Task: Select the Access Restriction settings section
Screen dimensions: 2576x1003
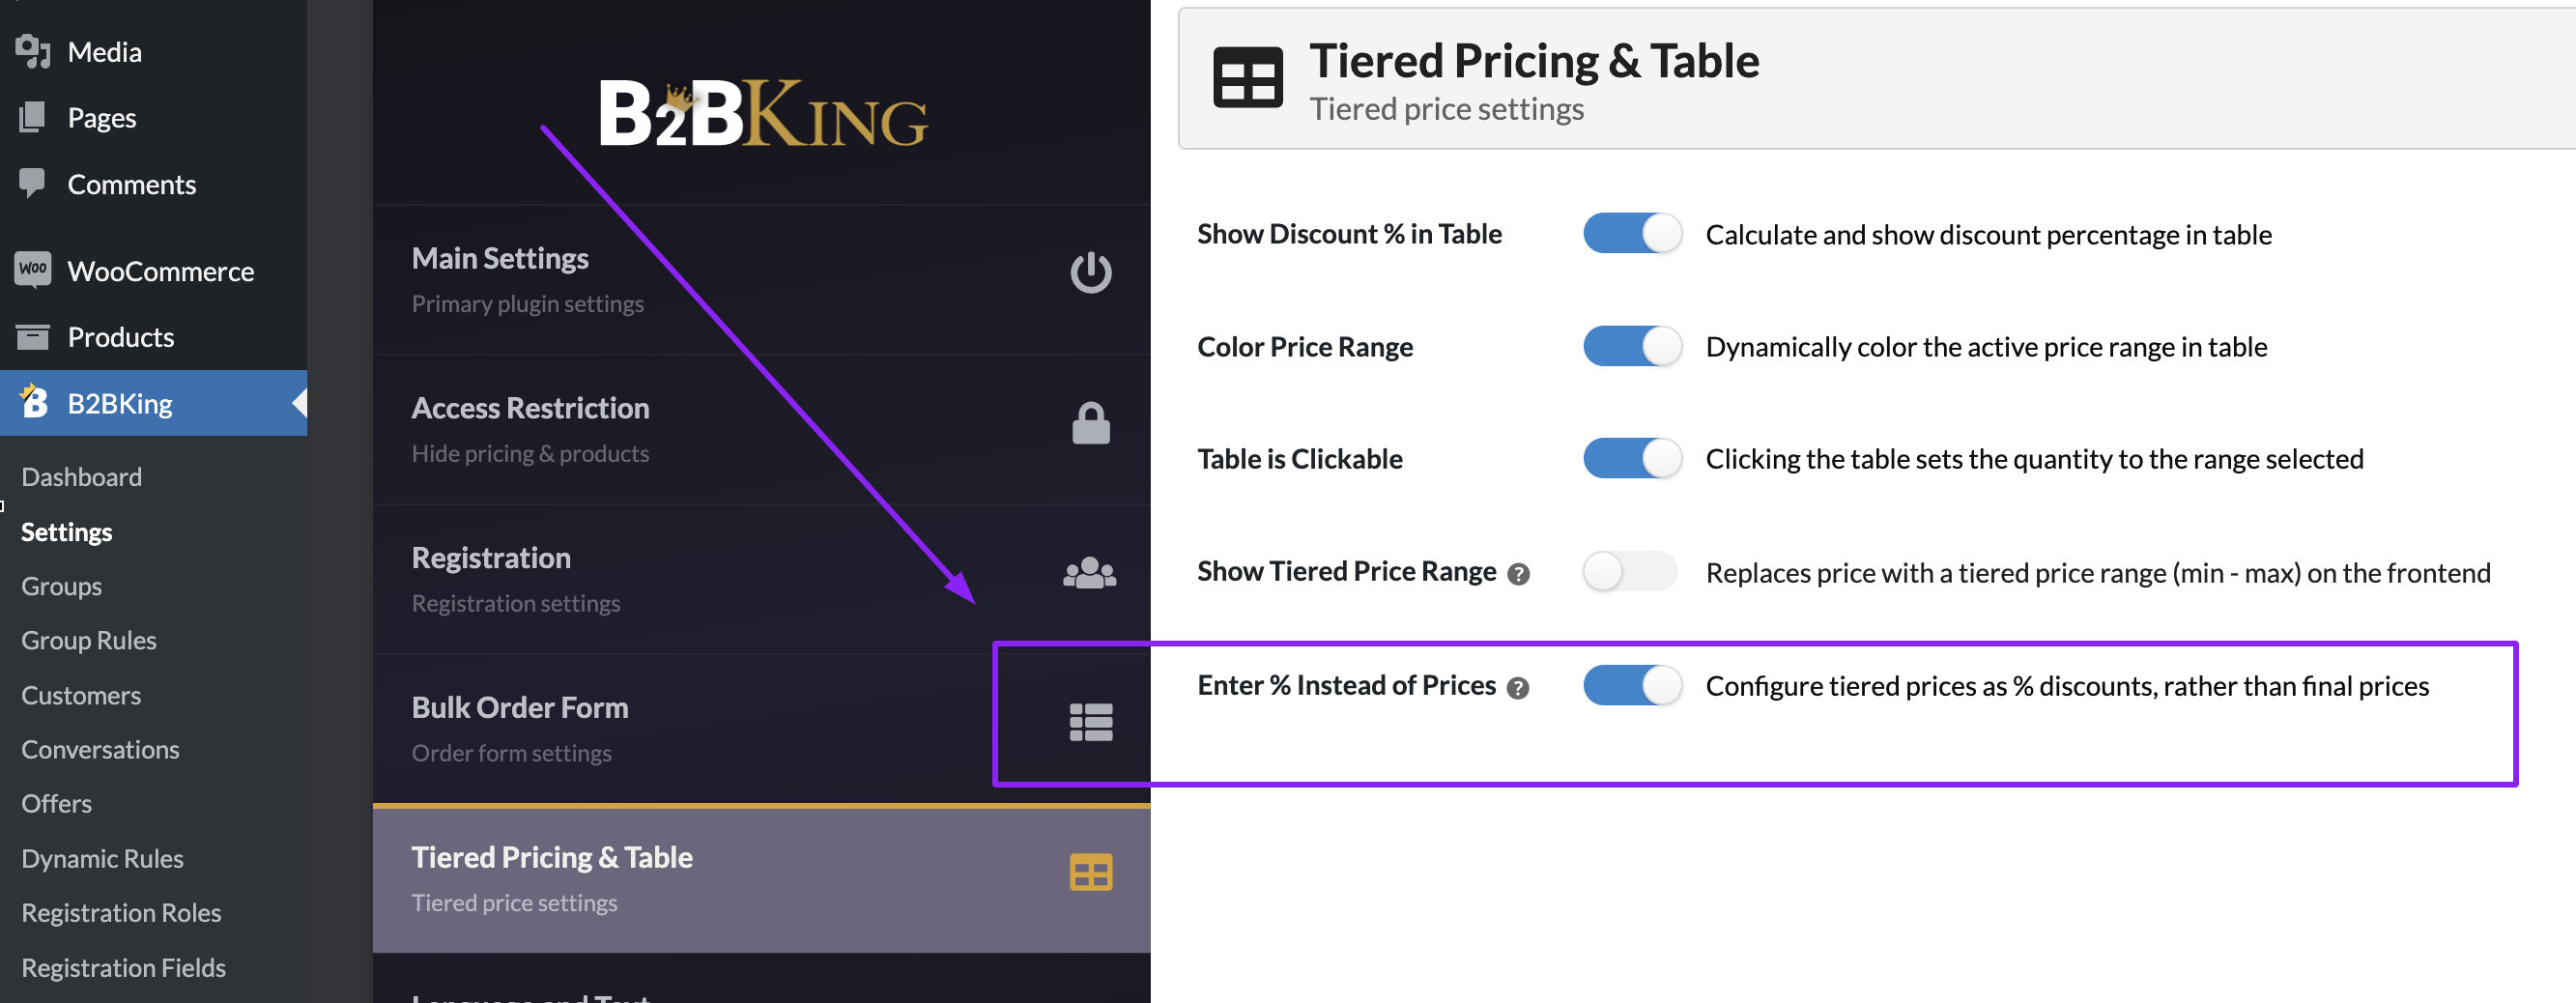Action: pyautogui.click(x=761, y=430)
